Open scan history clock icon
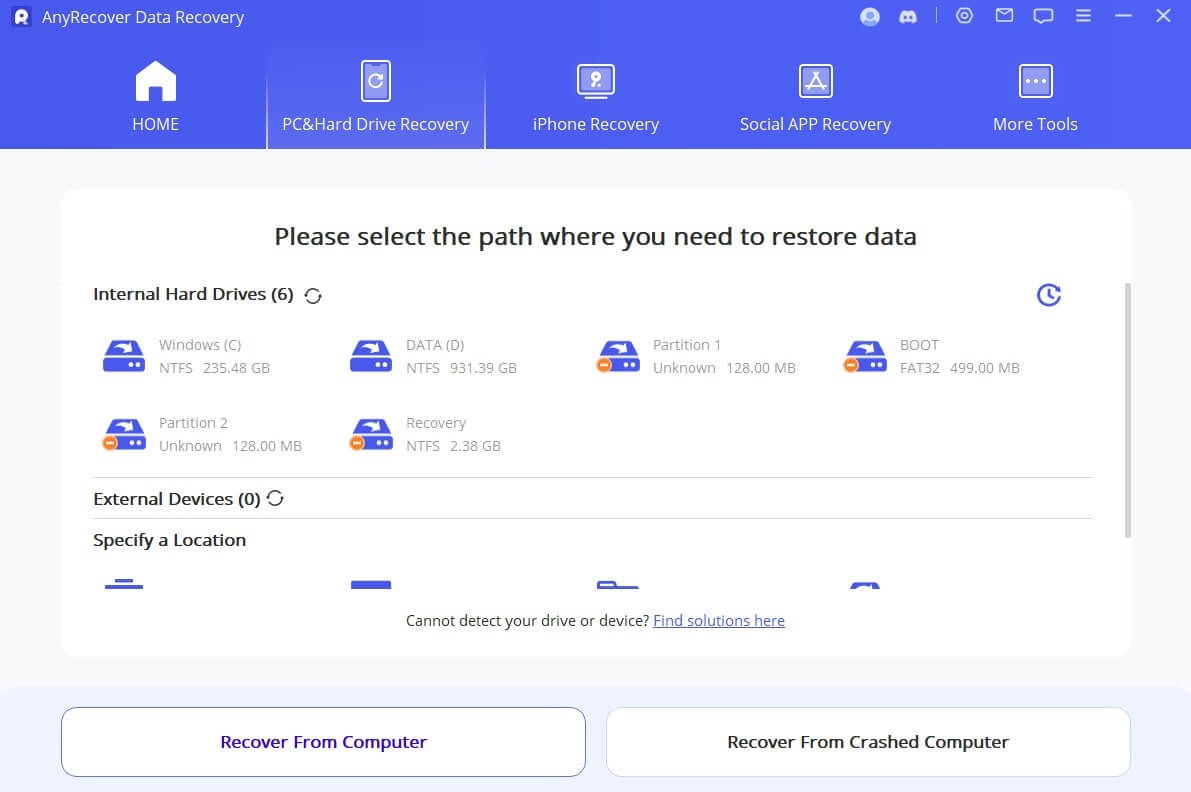The height and width of the screenshot is (792, 1191). 1048,295
